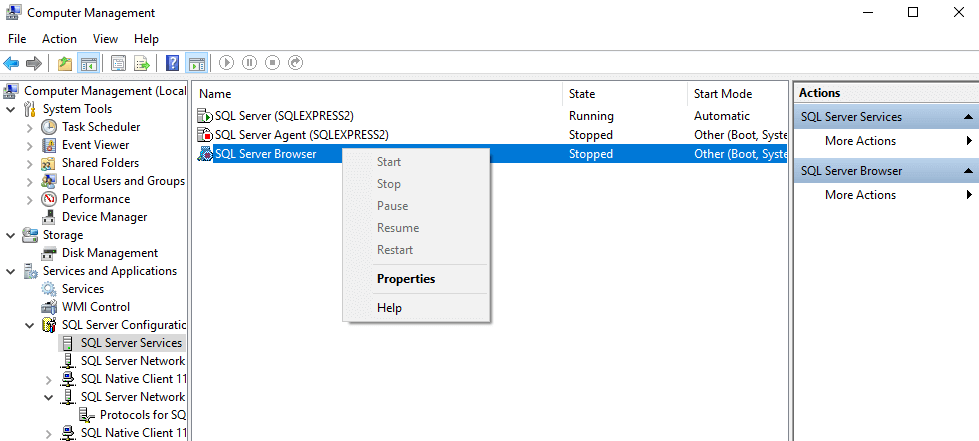This screenshot has width=979, height=441.
Task: Select the Disk Management icon
Action: point(49,253)
